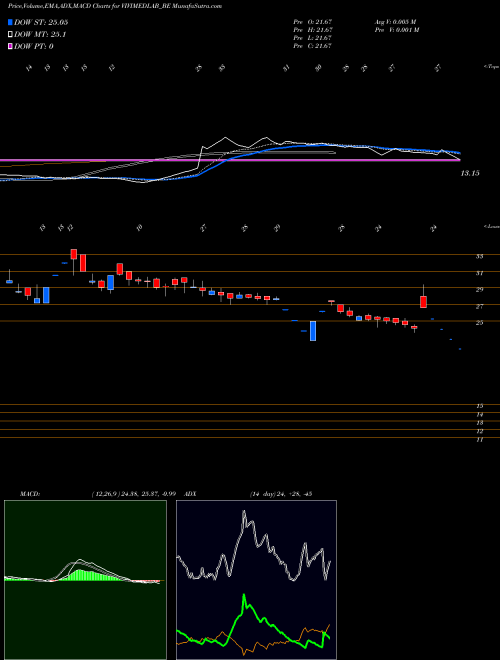The image size is (500, 660).
Task: Click the ADX (14 day) parameter values
Action: [x=280, y=494]
